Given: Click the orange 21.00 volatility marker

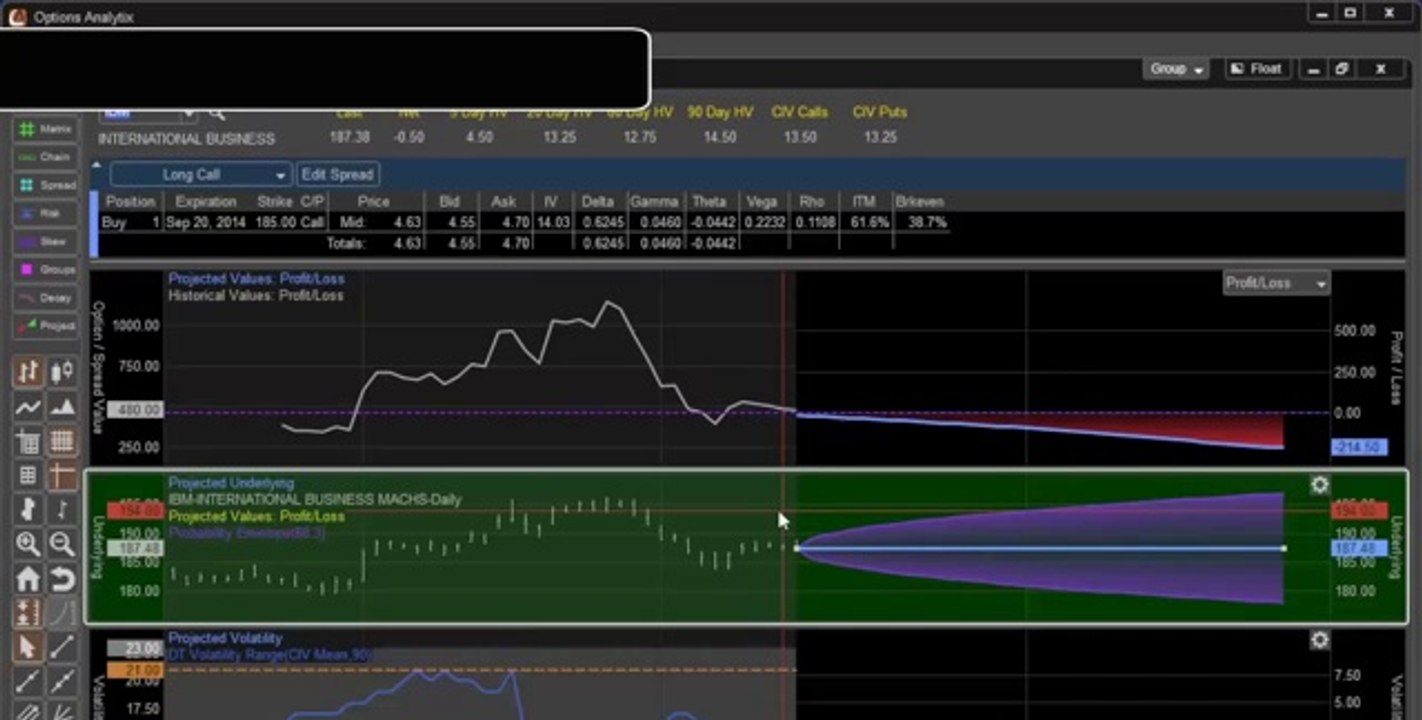Looking at the screenshot, I should click(x=134, y=670).
